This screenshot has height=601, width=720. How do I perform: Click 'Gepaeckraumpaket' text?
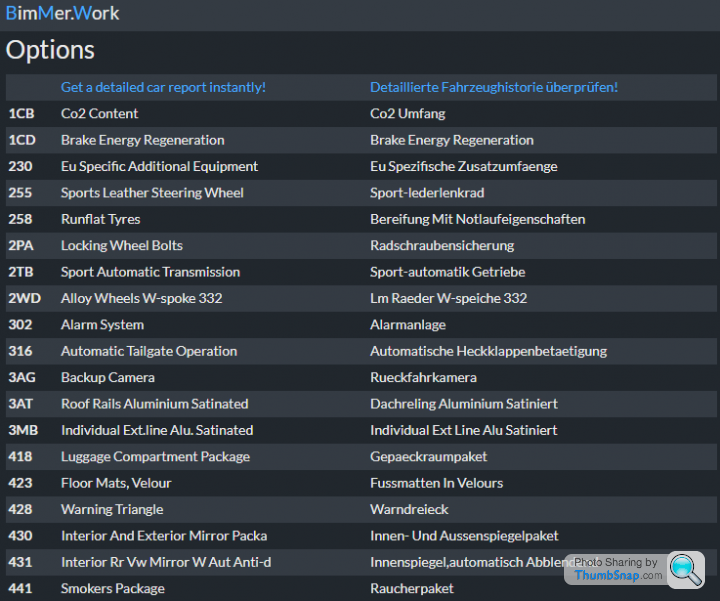[x=428, y=457]
